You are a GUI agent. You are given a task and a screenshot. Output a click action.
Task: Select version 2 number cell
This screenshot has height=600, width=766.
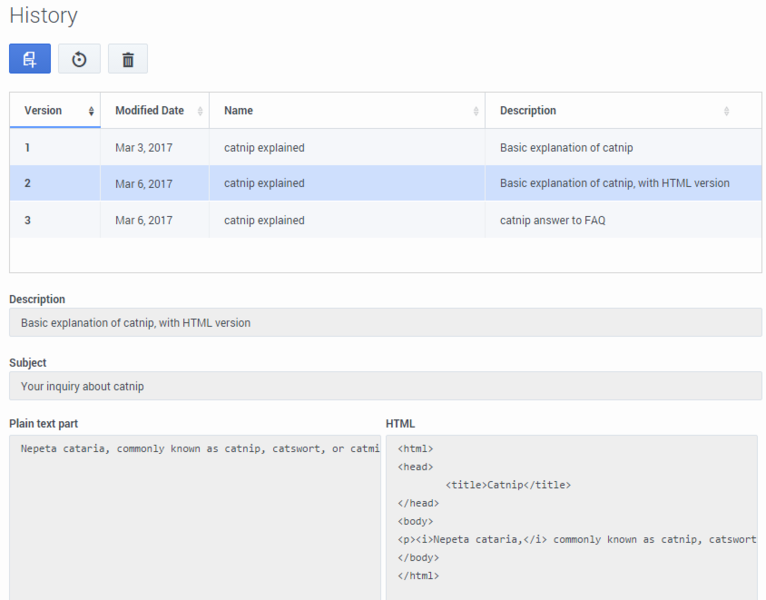[55, 183]
